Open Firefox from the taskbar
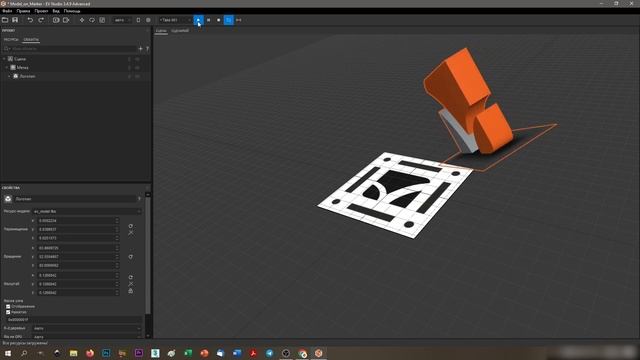The image size is (640, 360). tap(90, 353)
